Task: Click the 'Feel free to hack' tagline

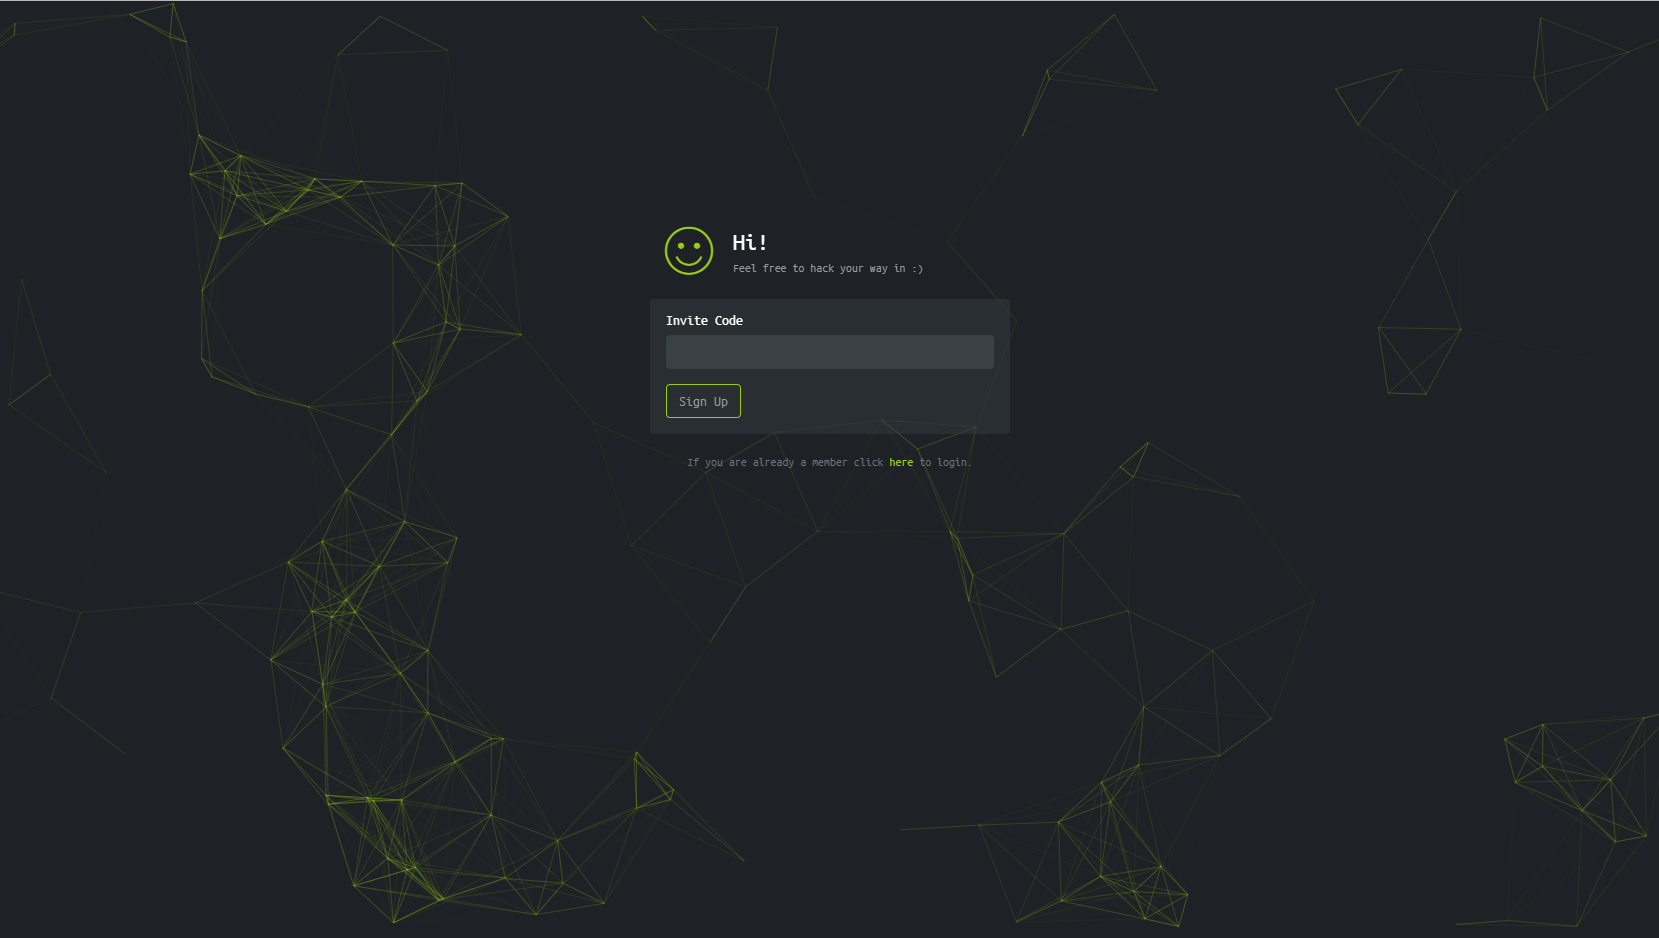Action: (x=827, y=268)
